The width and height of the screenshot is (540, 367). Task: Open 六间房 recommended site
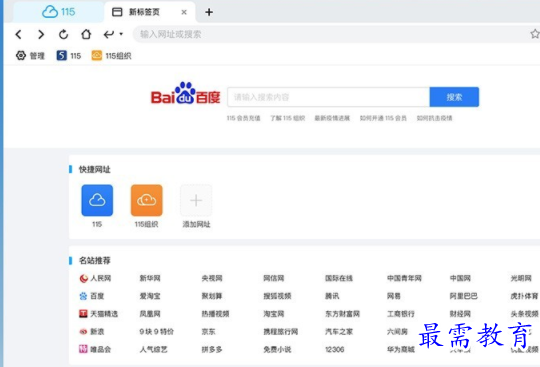tap(397, 332)
